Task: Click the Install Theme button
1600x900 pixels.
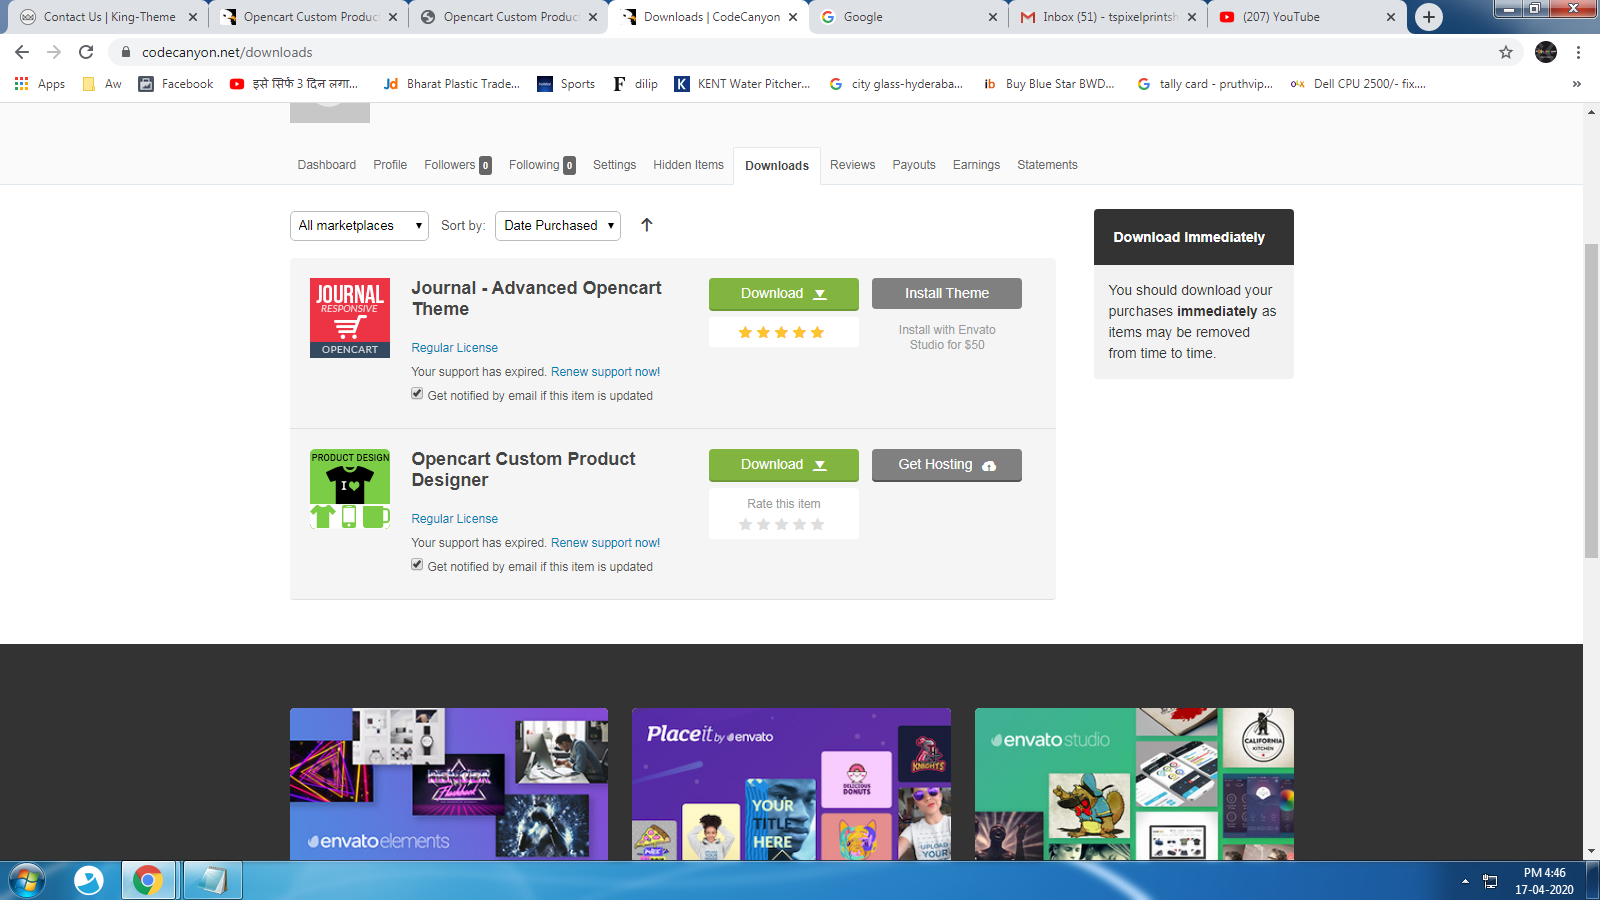Action: click(946, 294)
